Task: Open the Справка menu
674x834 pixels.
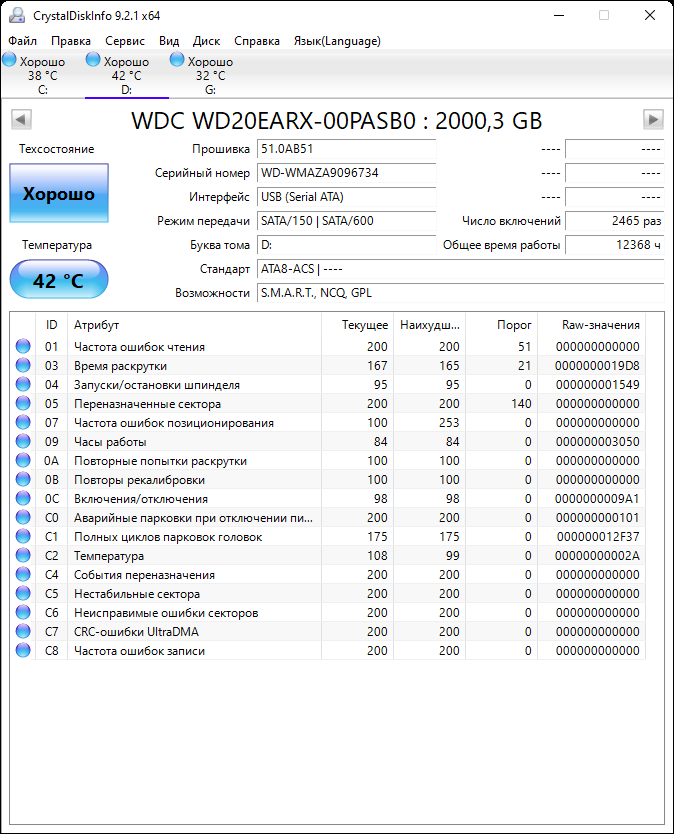Action: [x=257, y=41]
